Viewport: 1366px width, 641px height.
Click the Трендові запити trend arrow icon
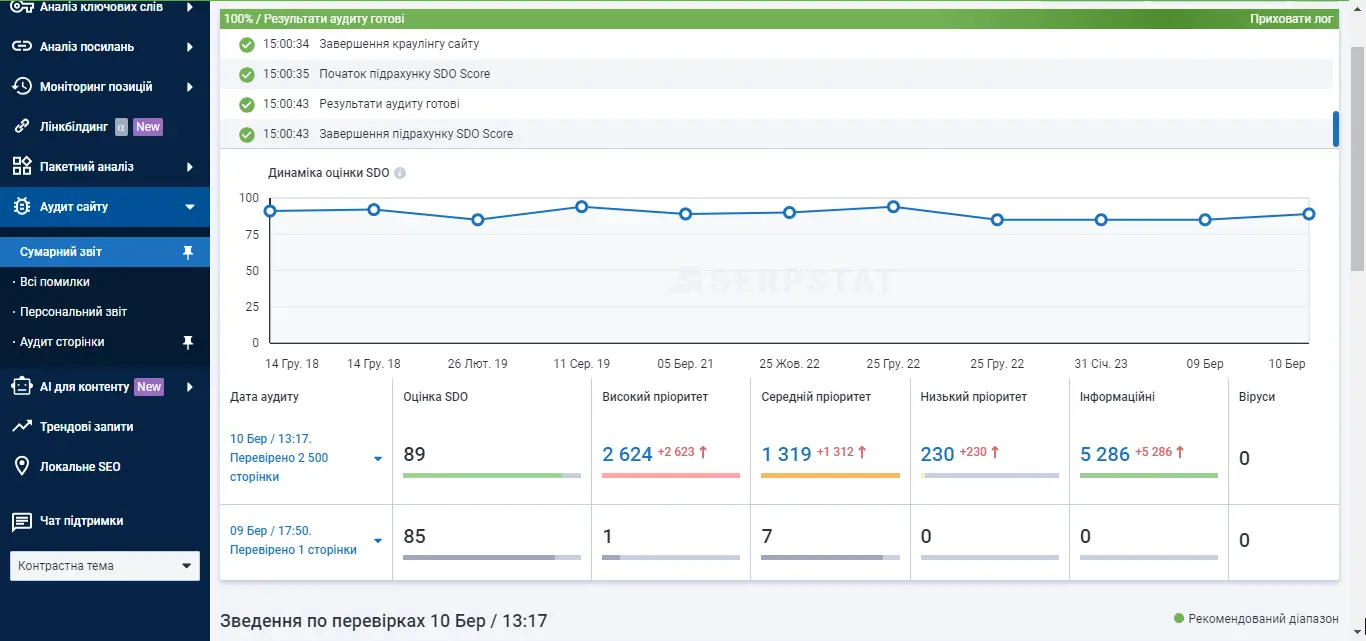click(x=21, y=427)
